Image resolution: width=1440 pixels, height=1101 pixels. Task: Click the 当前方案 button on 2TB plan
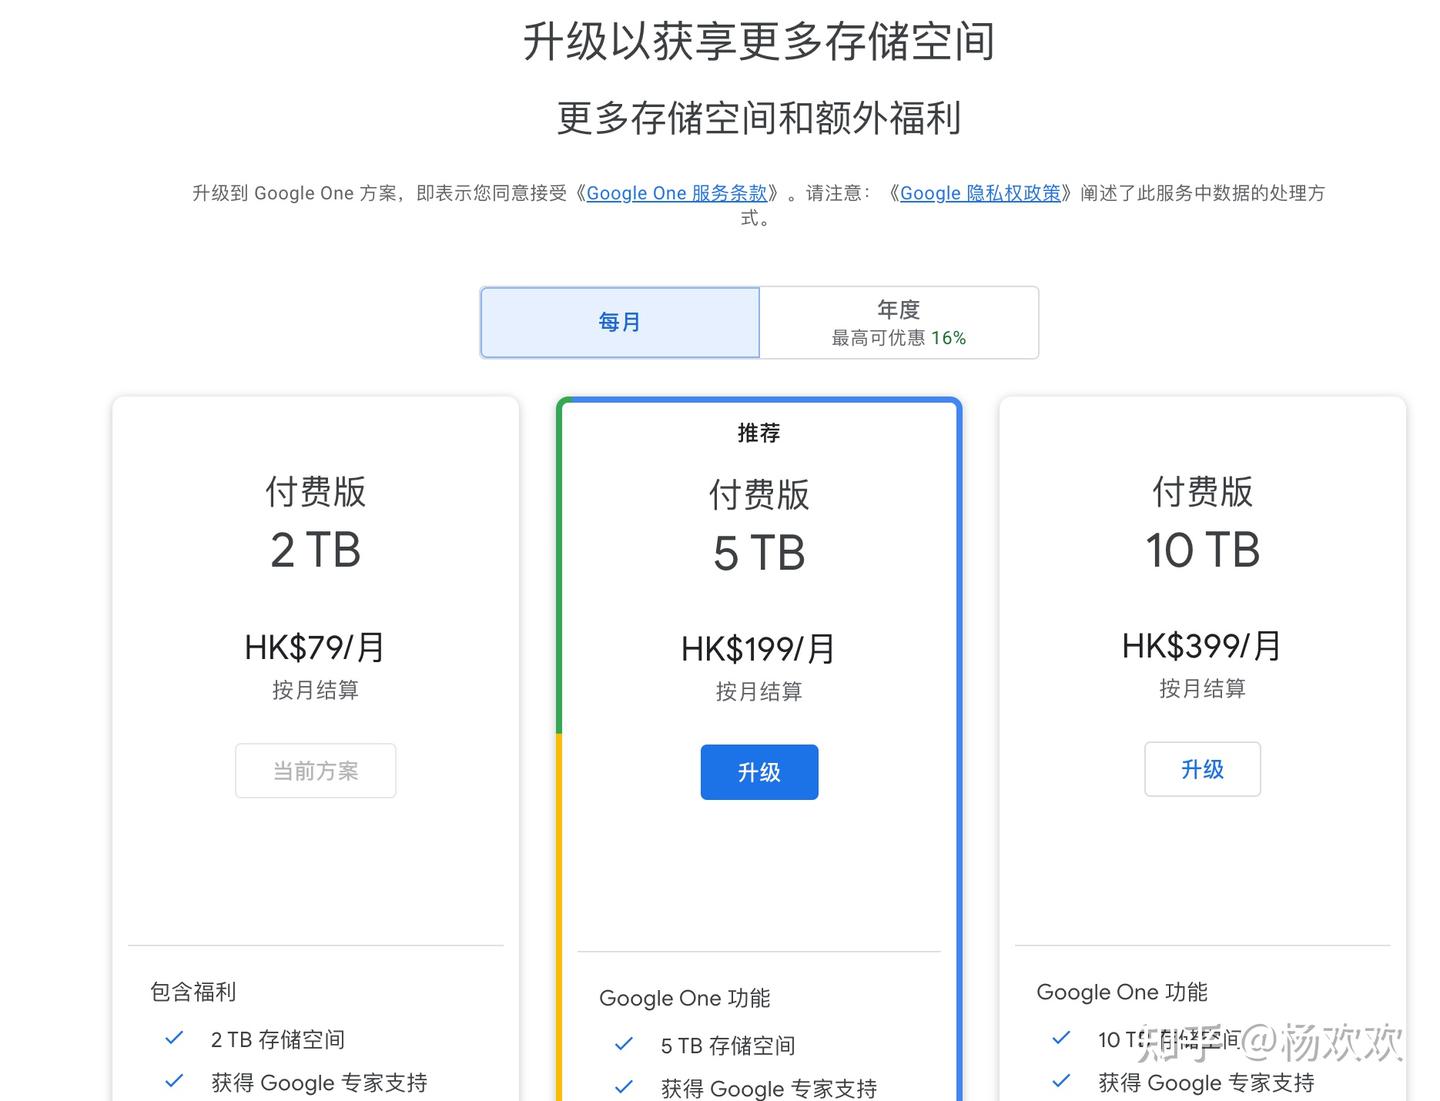click(x=315, y=770)
